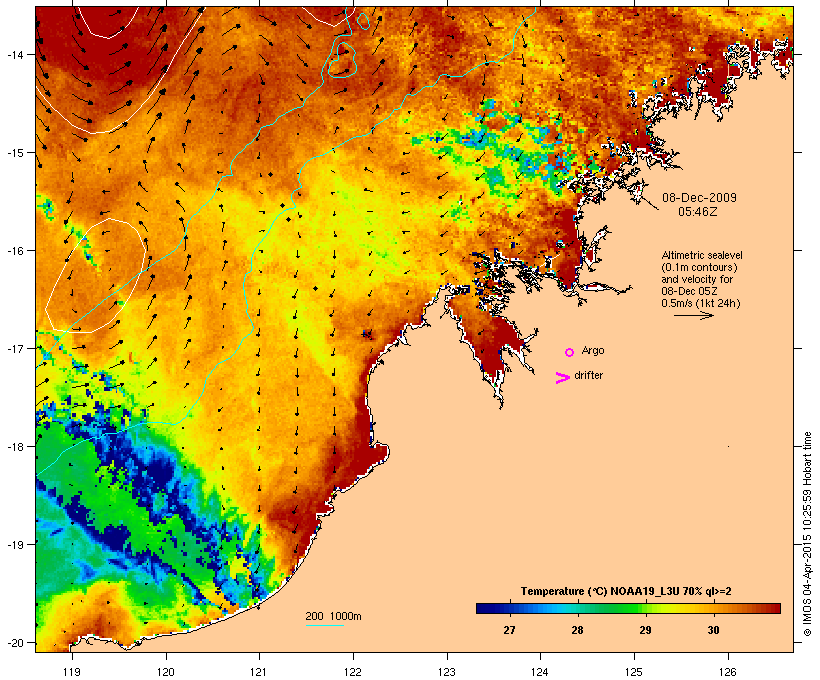Click the 'drifter' legend label
This screenshot has height=680, width=820.
pos(588,375)
